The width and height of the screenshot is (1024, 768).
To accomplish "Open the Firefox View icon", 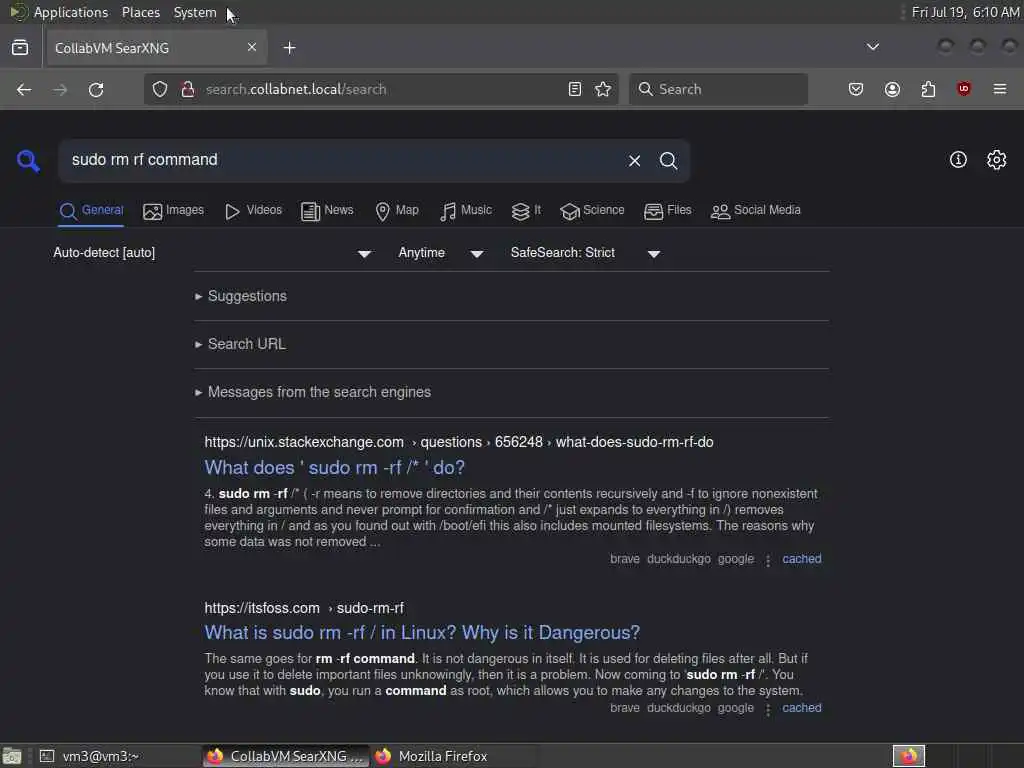I will tap(20, 48).
